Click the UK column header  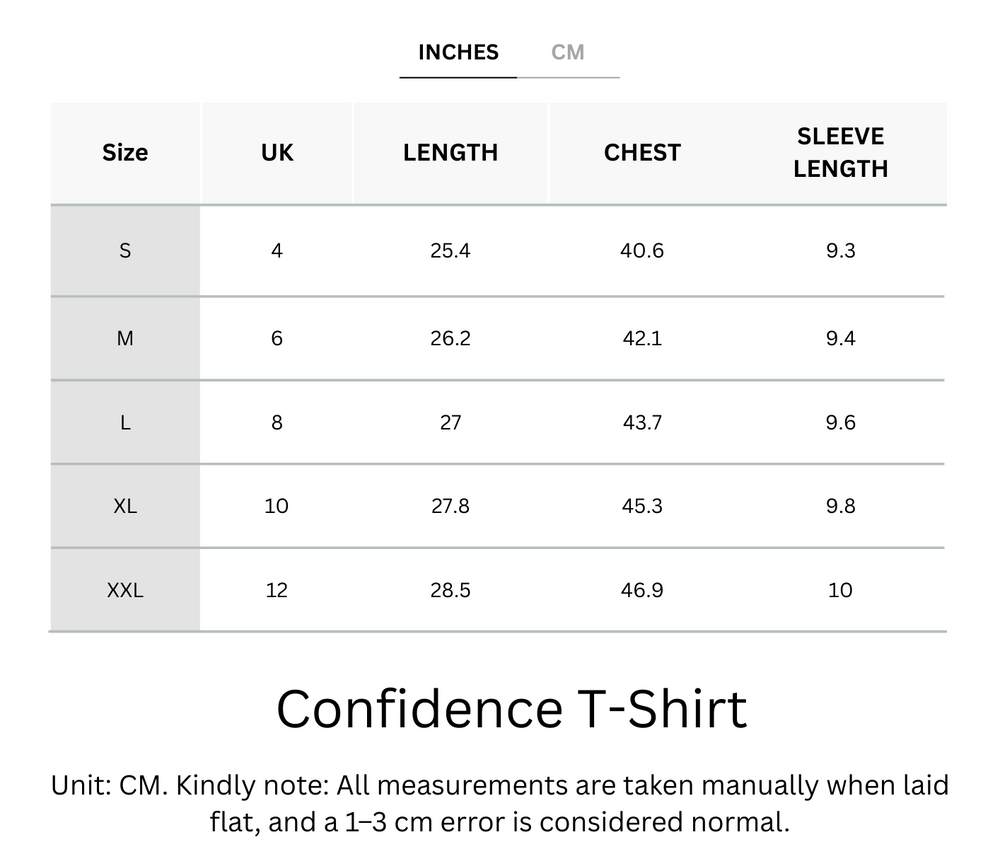pyautogui.click(x=277, y=152)
